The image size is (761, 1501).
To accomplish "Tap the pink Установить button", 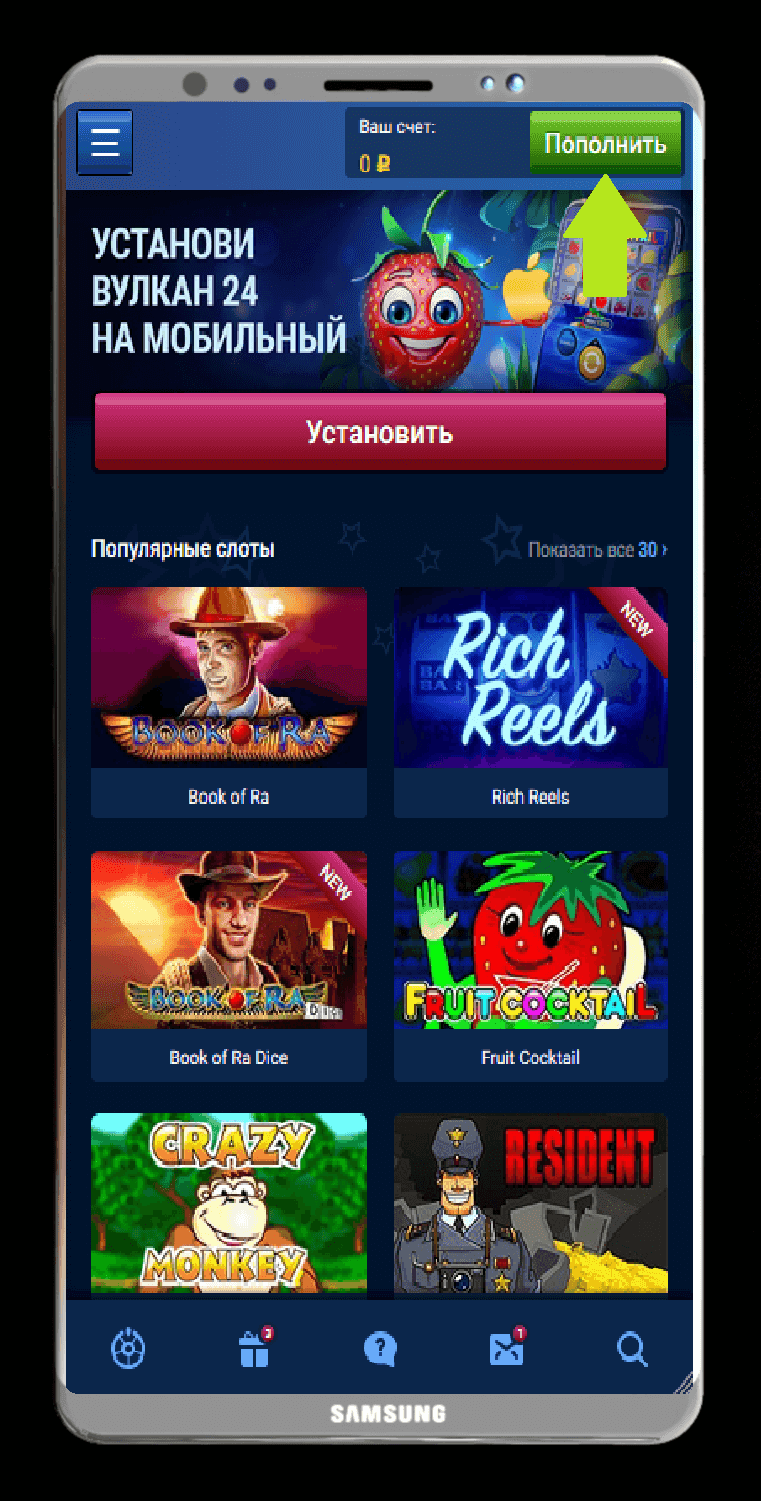I will 380,432.
